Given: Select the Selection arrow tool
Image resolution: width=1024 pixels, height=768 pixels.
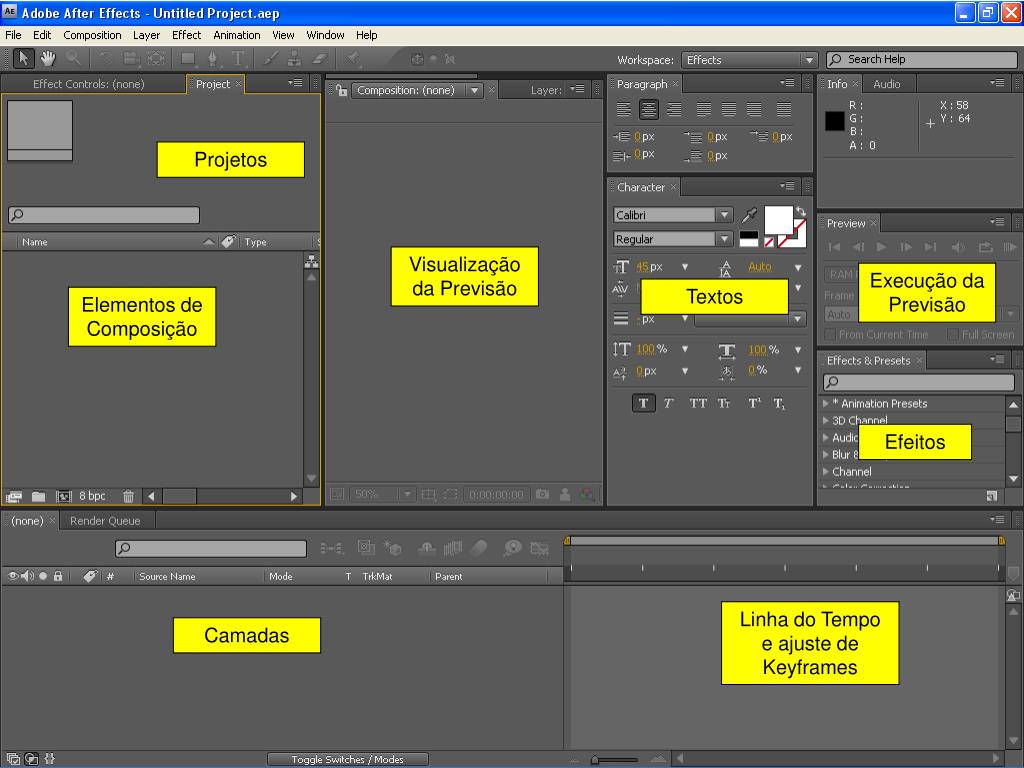Looking at the screenshot, I should click(x=24, y=59).
